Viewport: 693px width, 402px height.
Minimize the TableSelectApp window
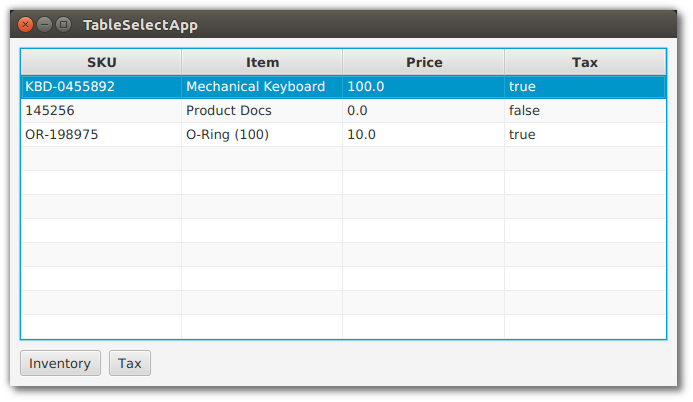point(45,24)
